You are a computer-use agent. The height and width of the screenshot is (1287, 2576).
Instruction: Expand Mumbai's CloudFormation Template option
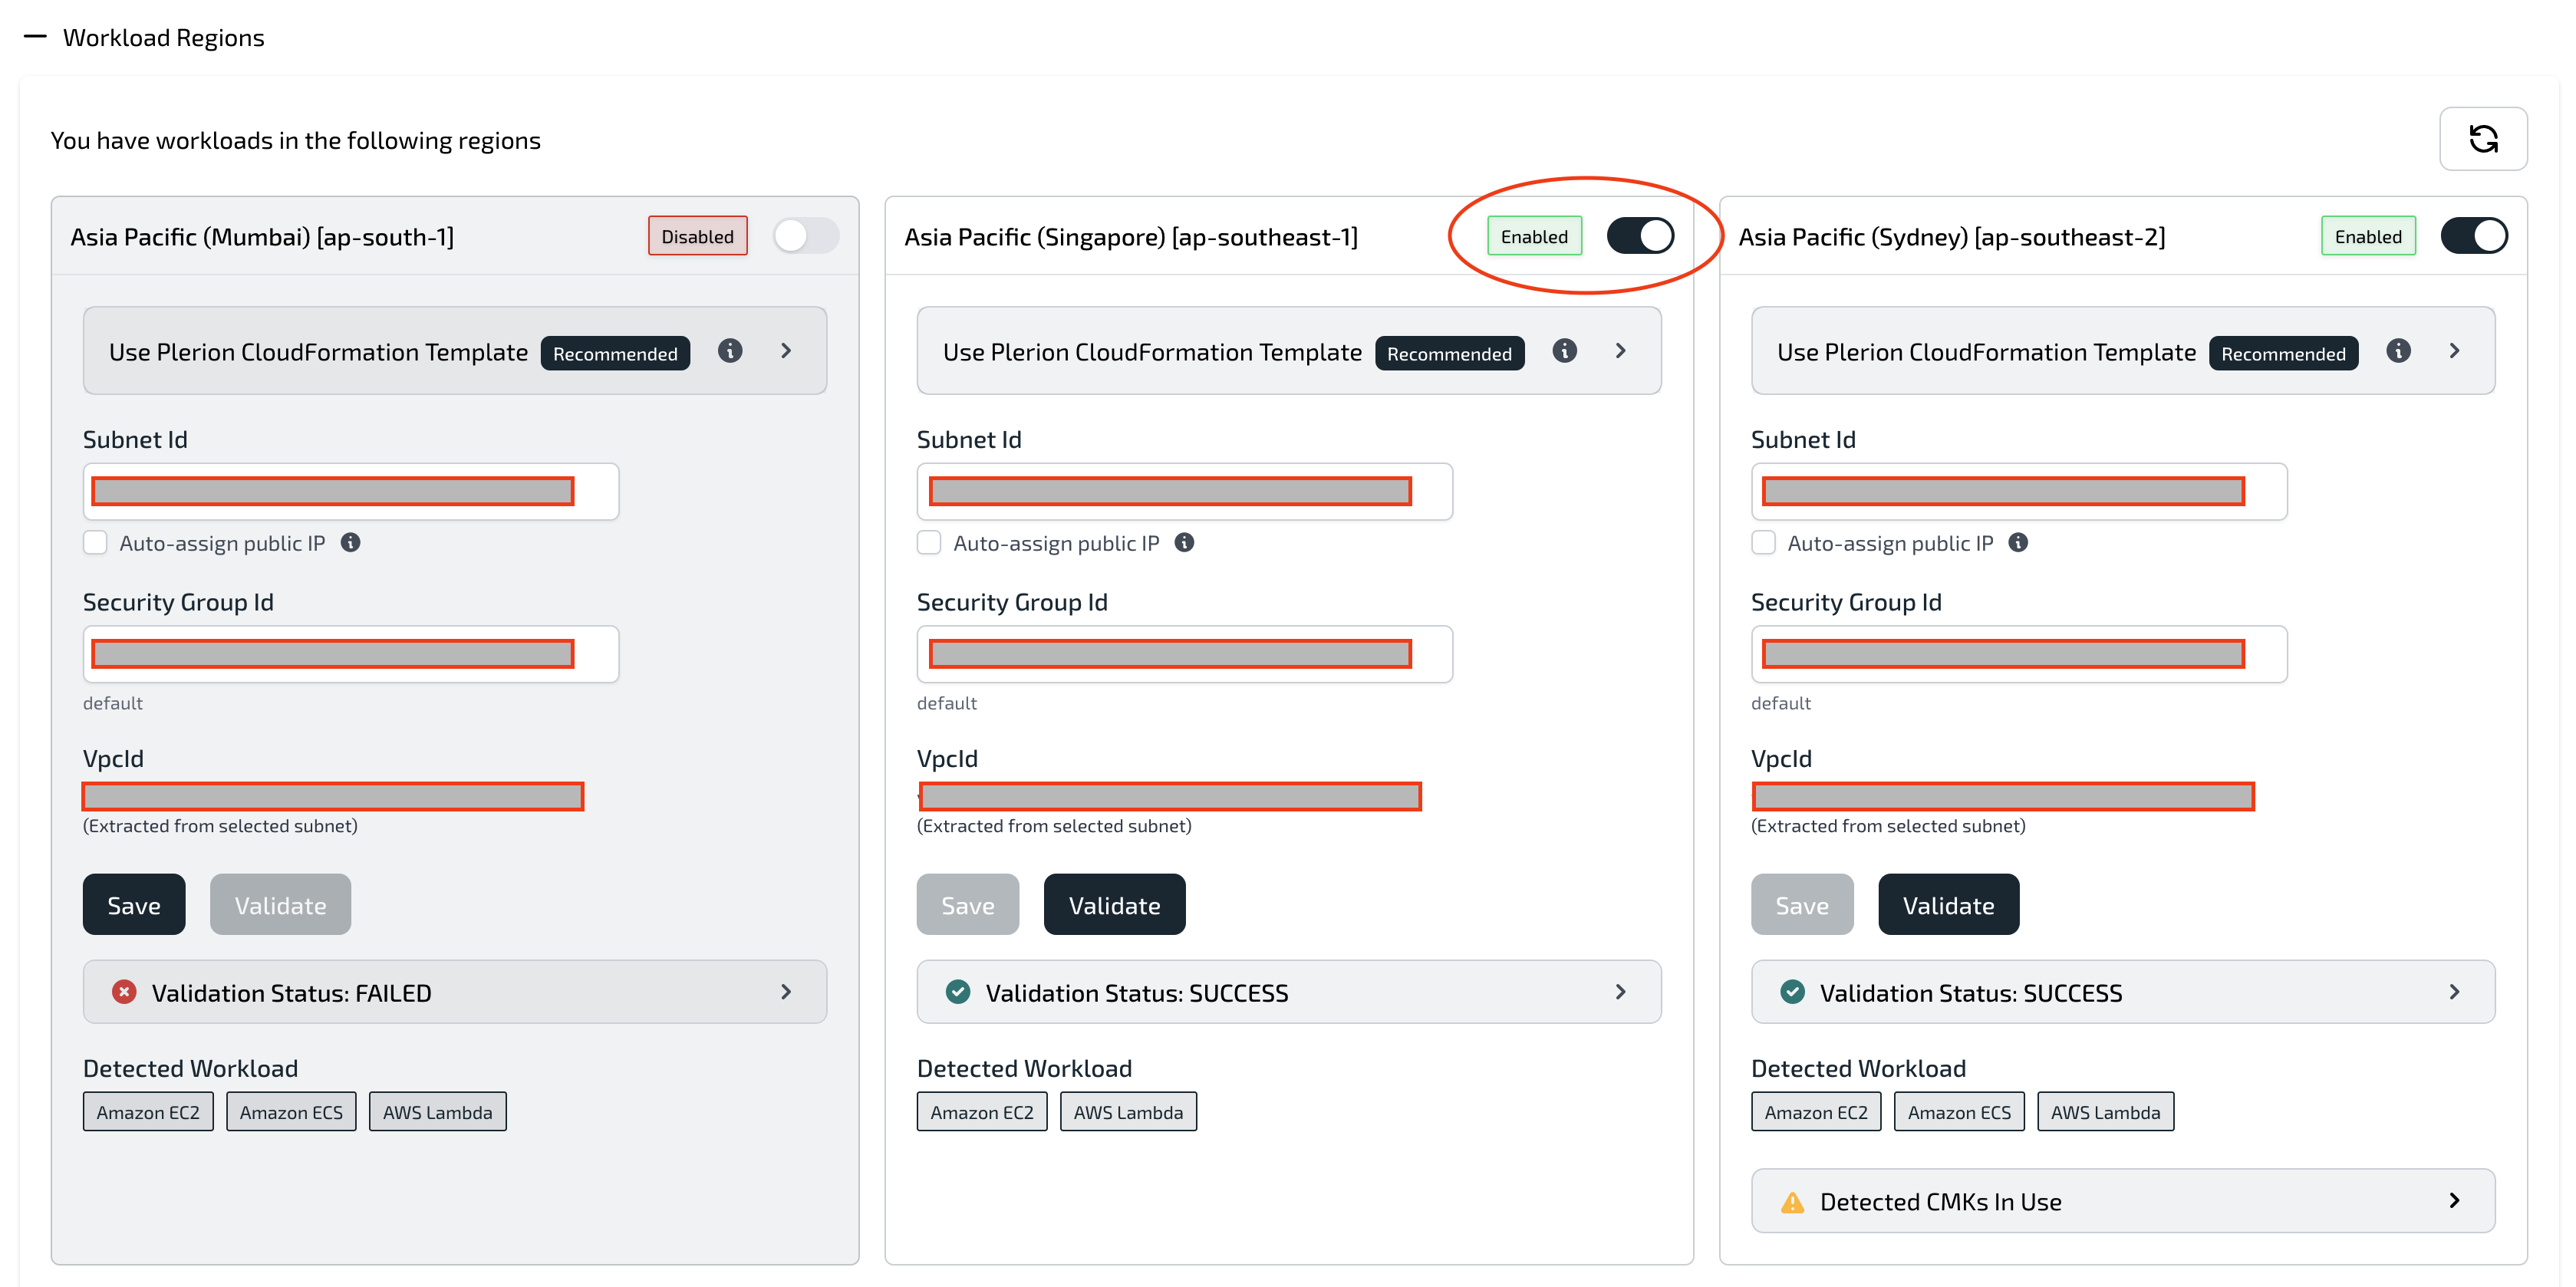[x=786, y=351]
